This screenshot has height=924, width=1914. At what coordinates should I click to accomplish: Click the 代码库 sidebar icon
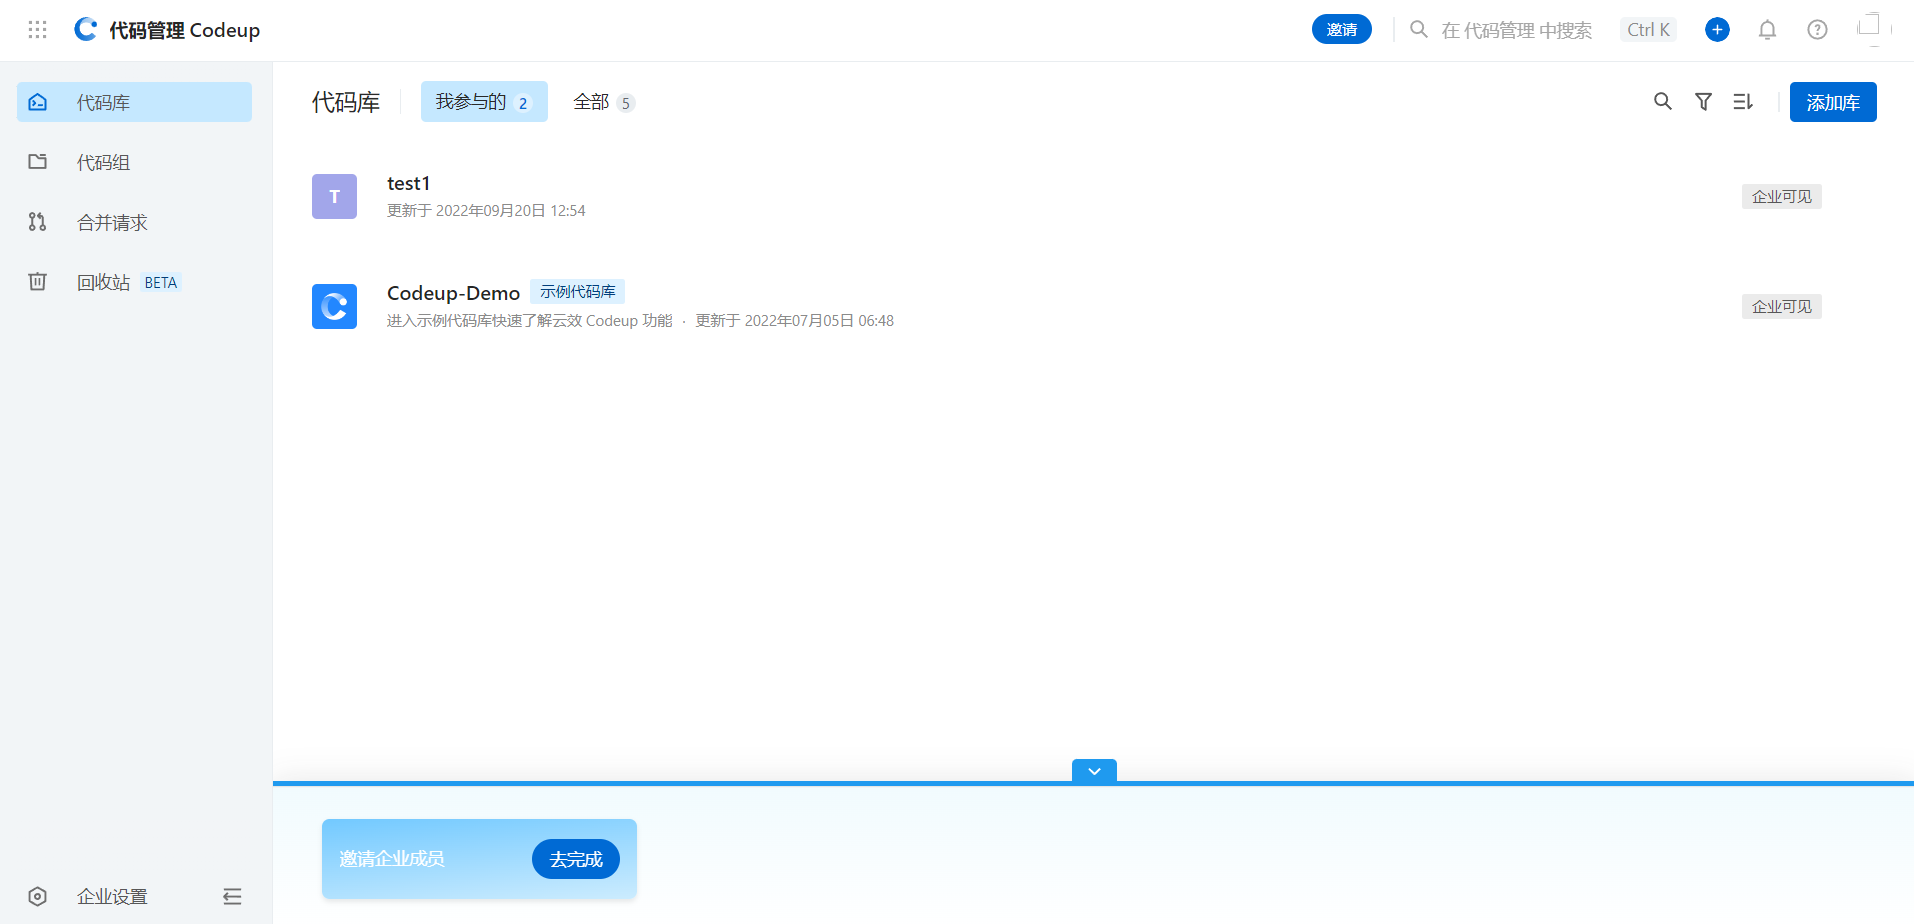pos(37,102)
